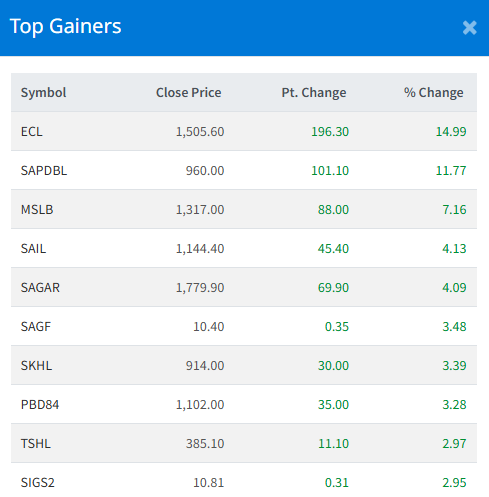Screen dimensions: 489x497
Task: Click SAPDBL point change 101.10
Action: (x=330, y=171)
